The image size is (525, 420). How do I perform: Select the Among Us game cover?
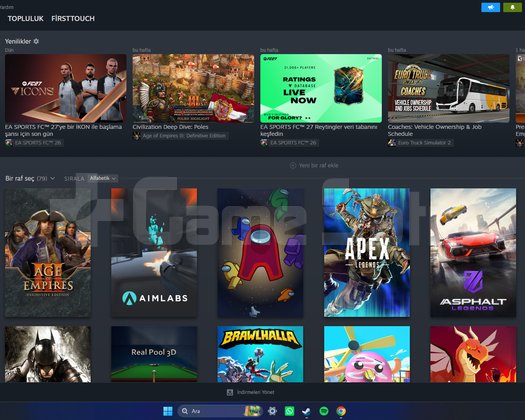[x=260, y=253]
